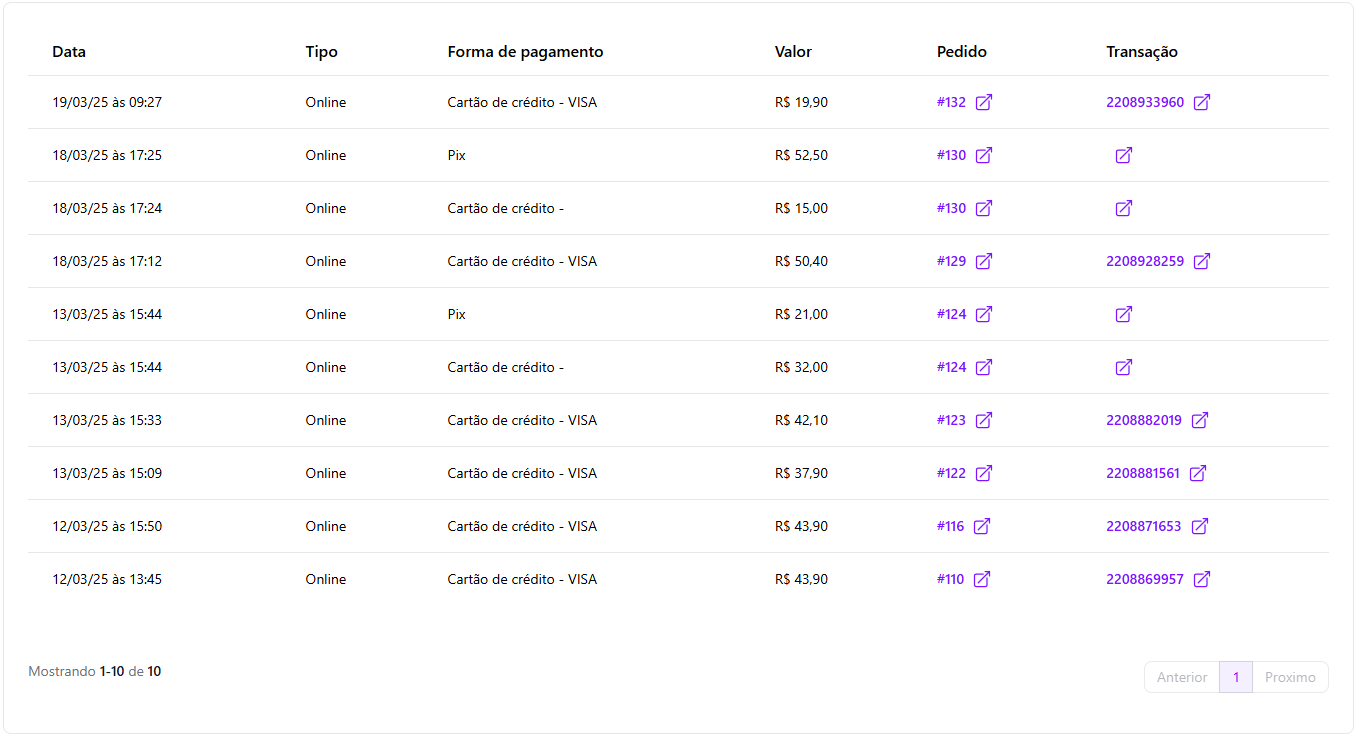Click the Valor column header
This screenshot has height=736, width=1356.
click(793, 52)
